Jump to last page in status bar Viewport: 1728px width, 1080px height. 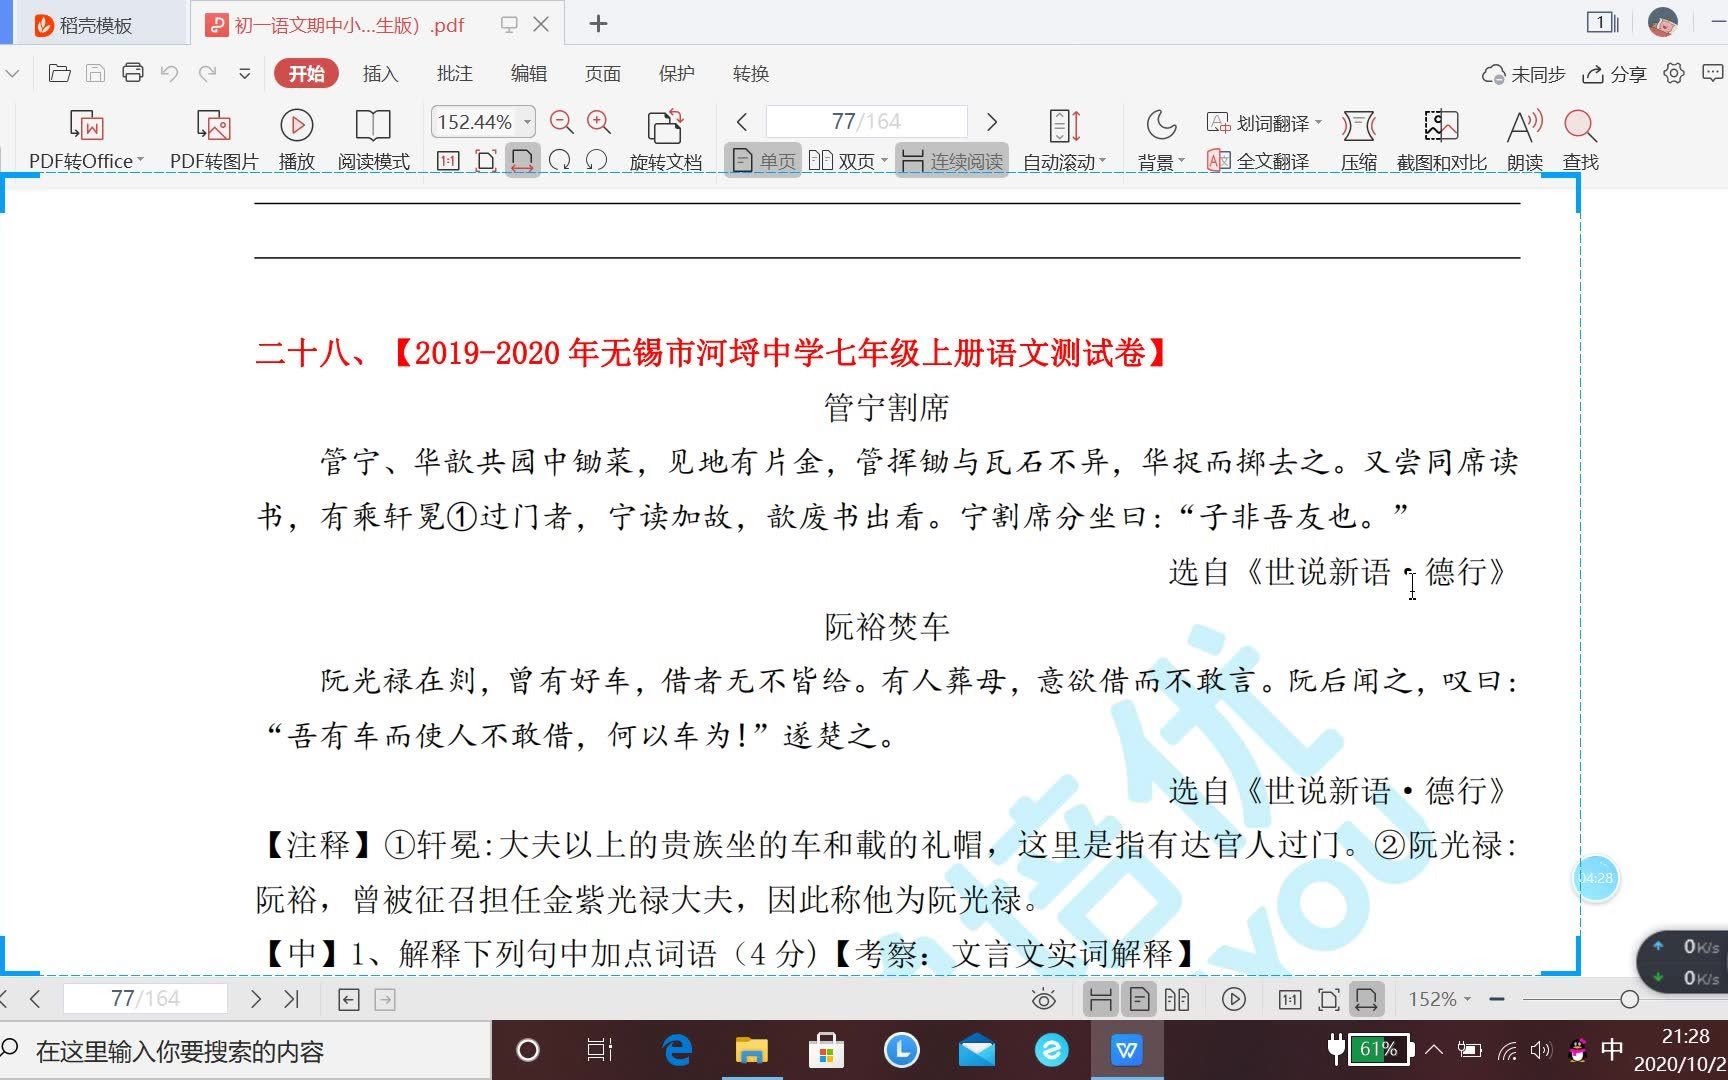pyautogui.click(x=291, y=998)
